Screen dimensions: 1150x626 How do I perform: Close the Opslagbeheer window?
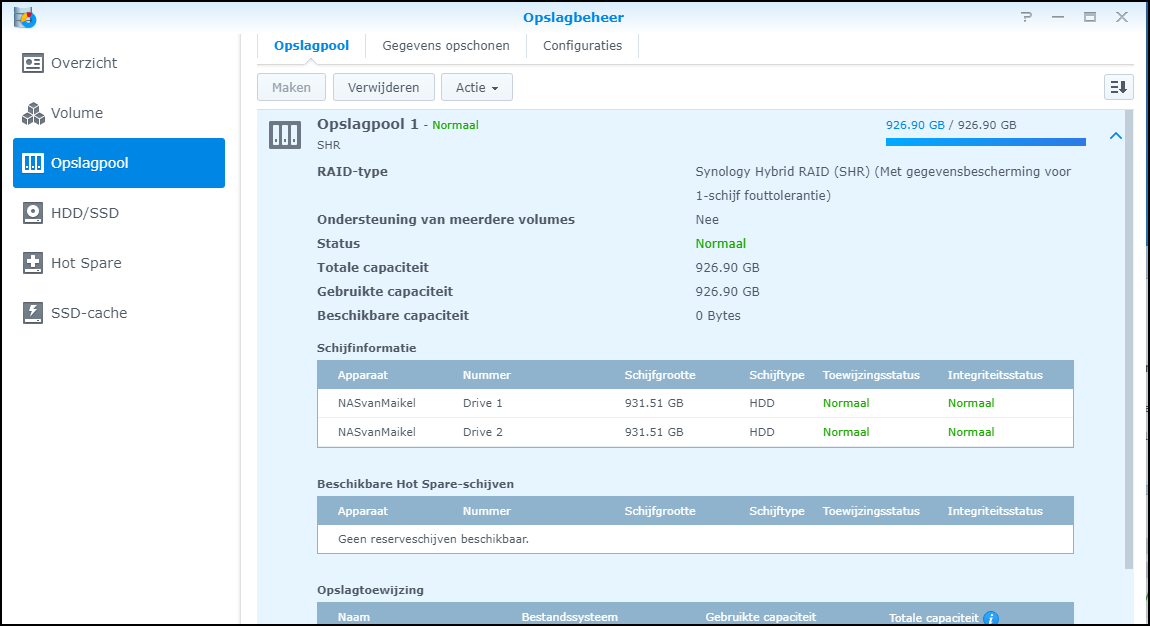click(x=1122, y=17)
